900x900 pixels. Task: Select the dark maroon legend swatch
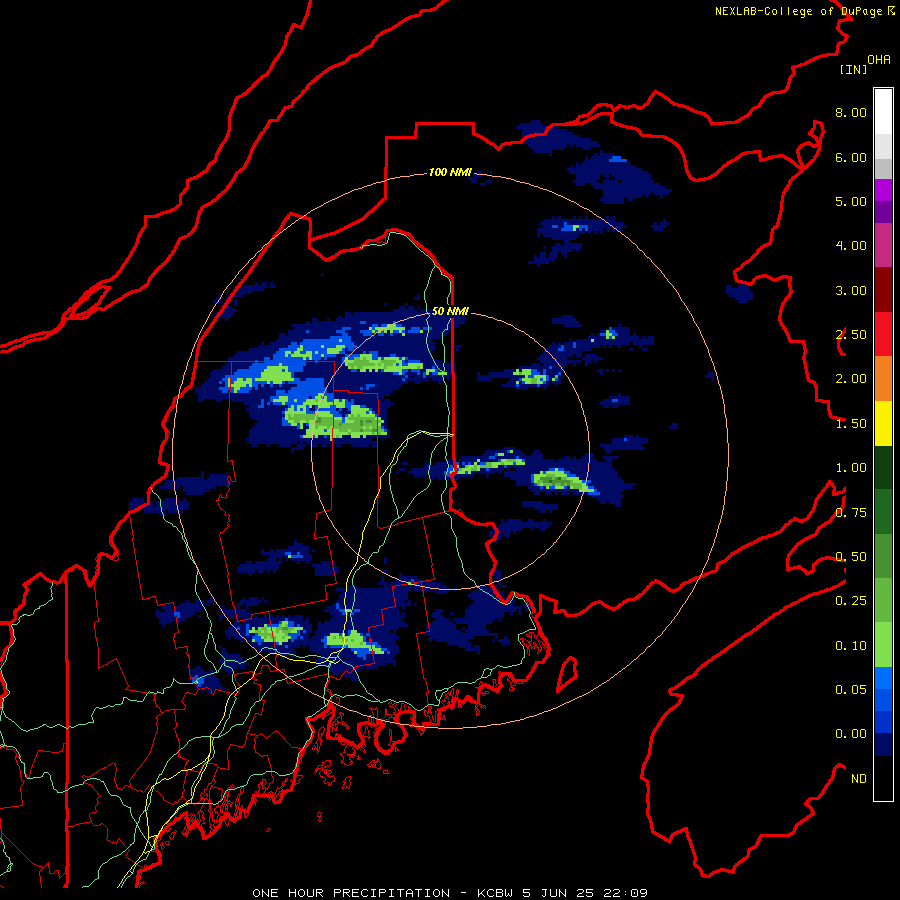[883, 290]
